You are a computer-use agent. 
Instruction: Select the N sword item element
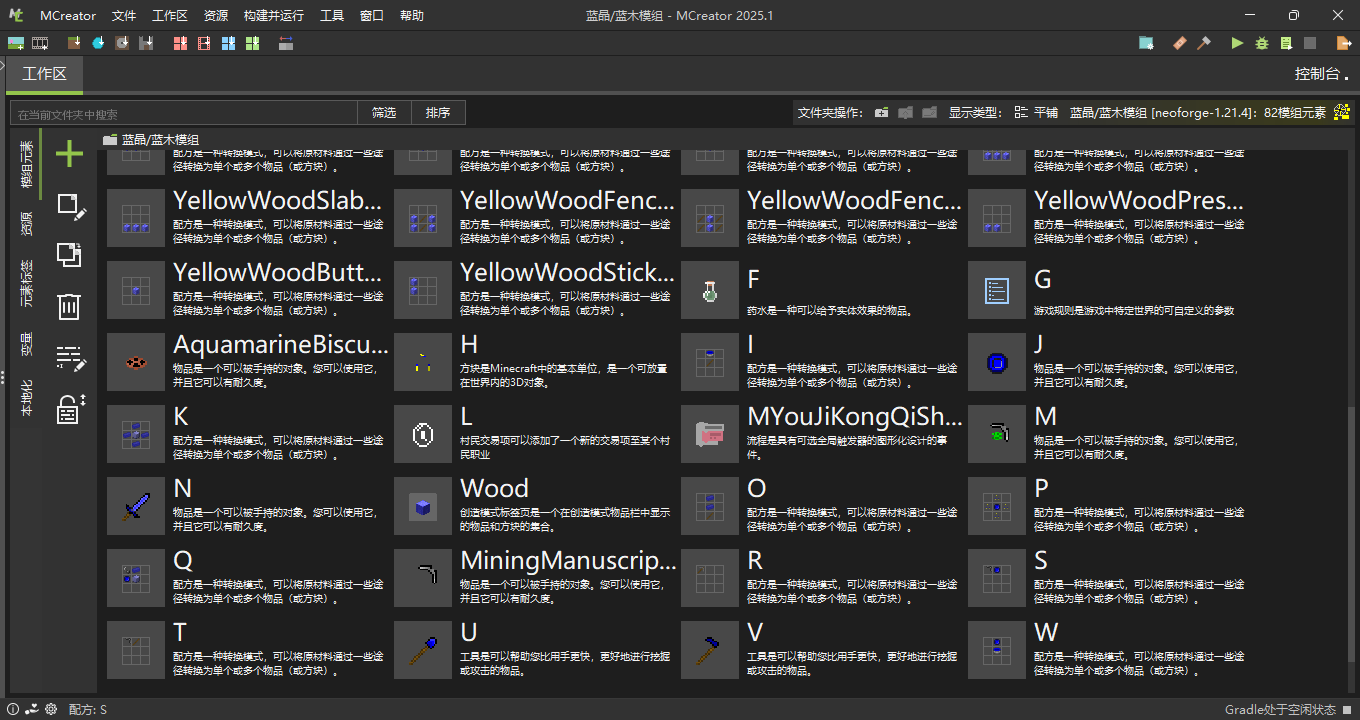click(x=249, y=505)
